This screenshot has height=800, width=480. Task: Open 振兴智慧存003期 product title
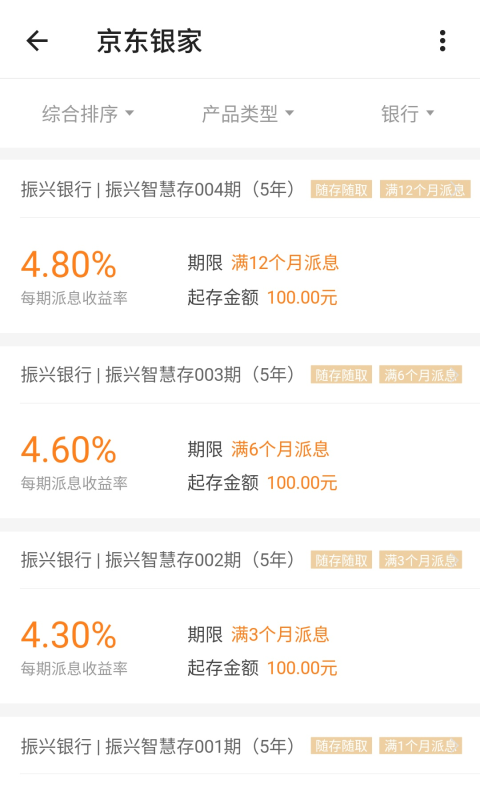[x=158, y=374]
